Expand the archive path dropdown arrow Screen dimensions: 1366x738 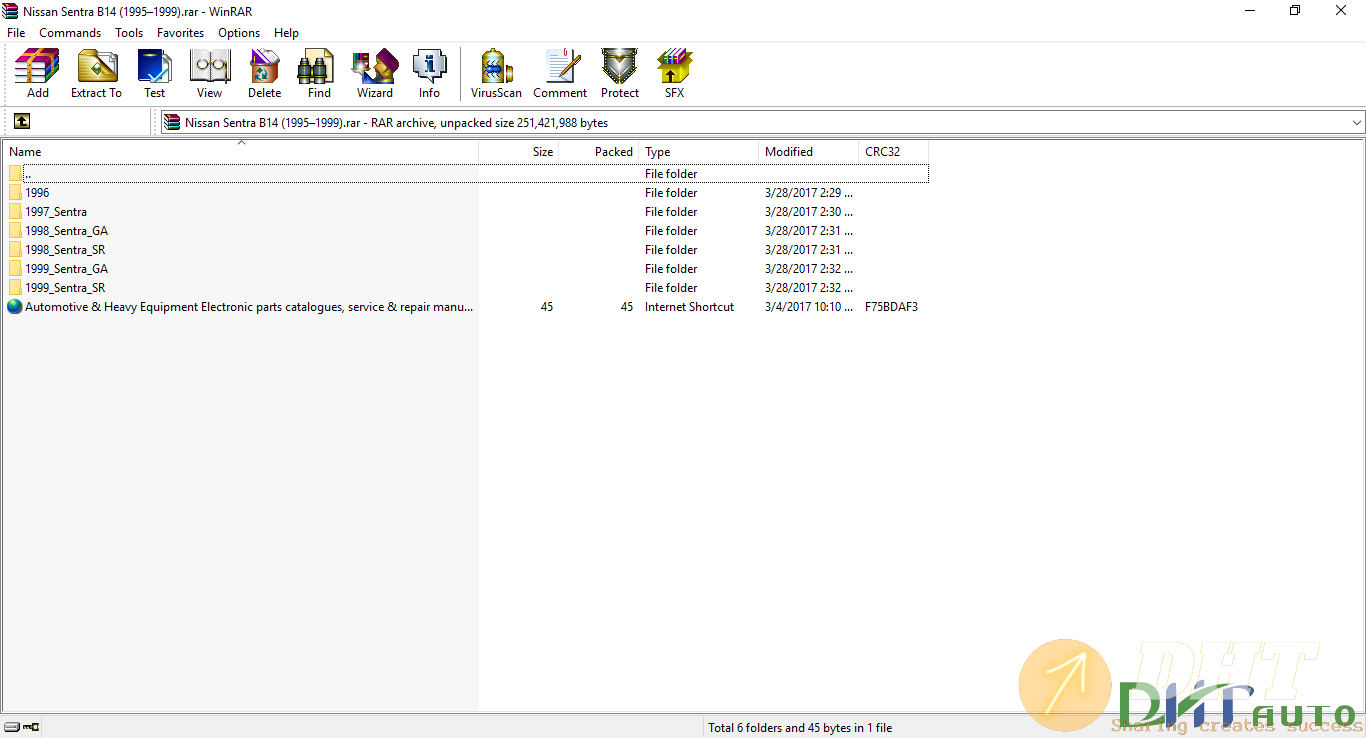click(1356, 123)
